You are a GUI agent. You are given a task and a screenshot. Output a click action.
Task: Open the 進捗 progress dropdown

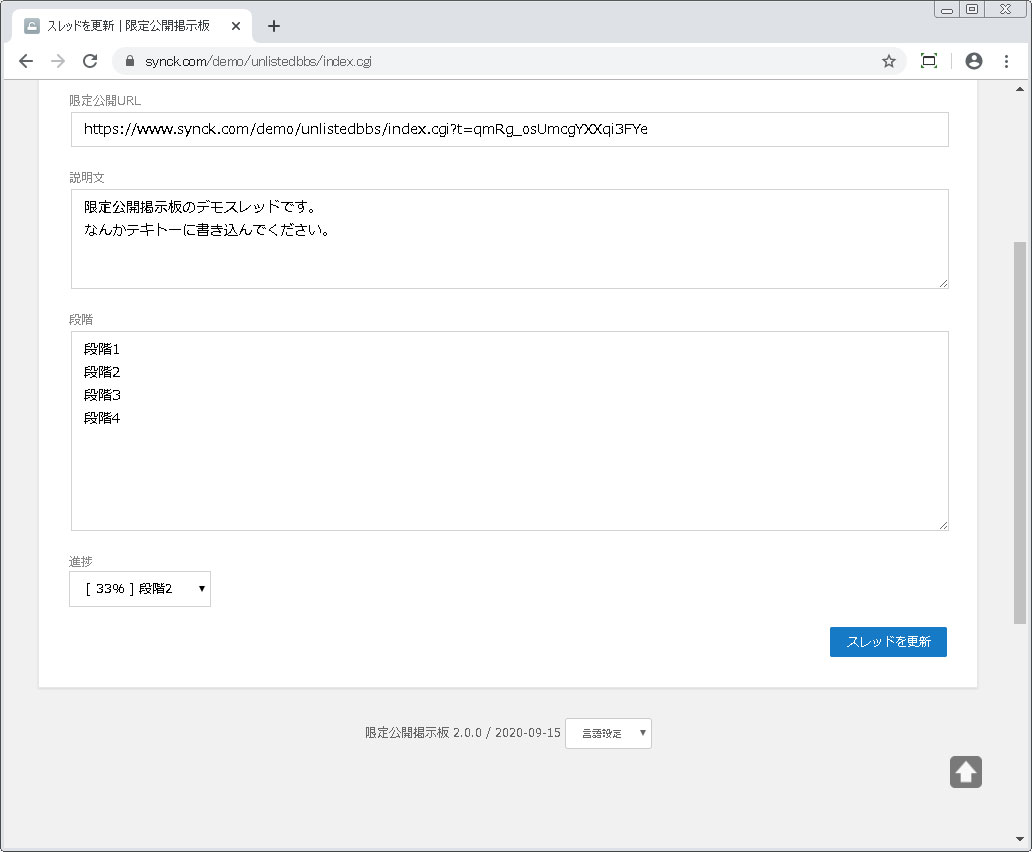pyautogui.click(x=140, y=589)
